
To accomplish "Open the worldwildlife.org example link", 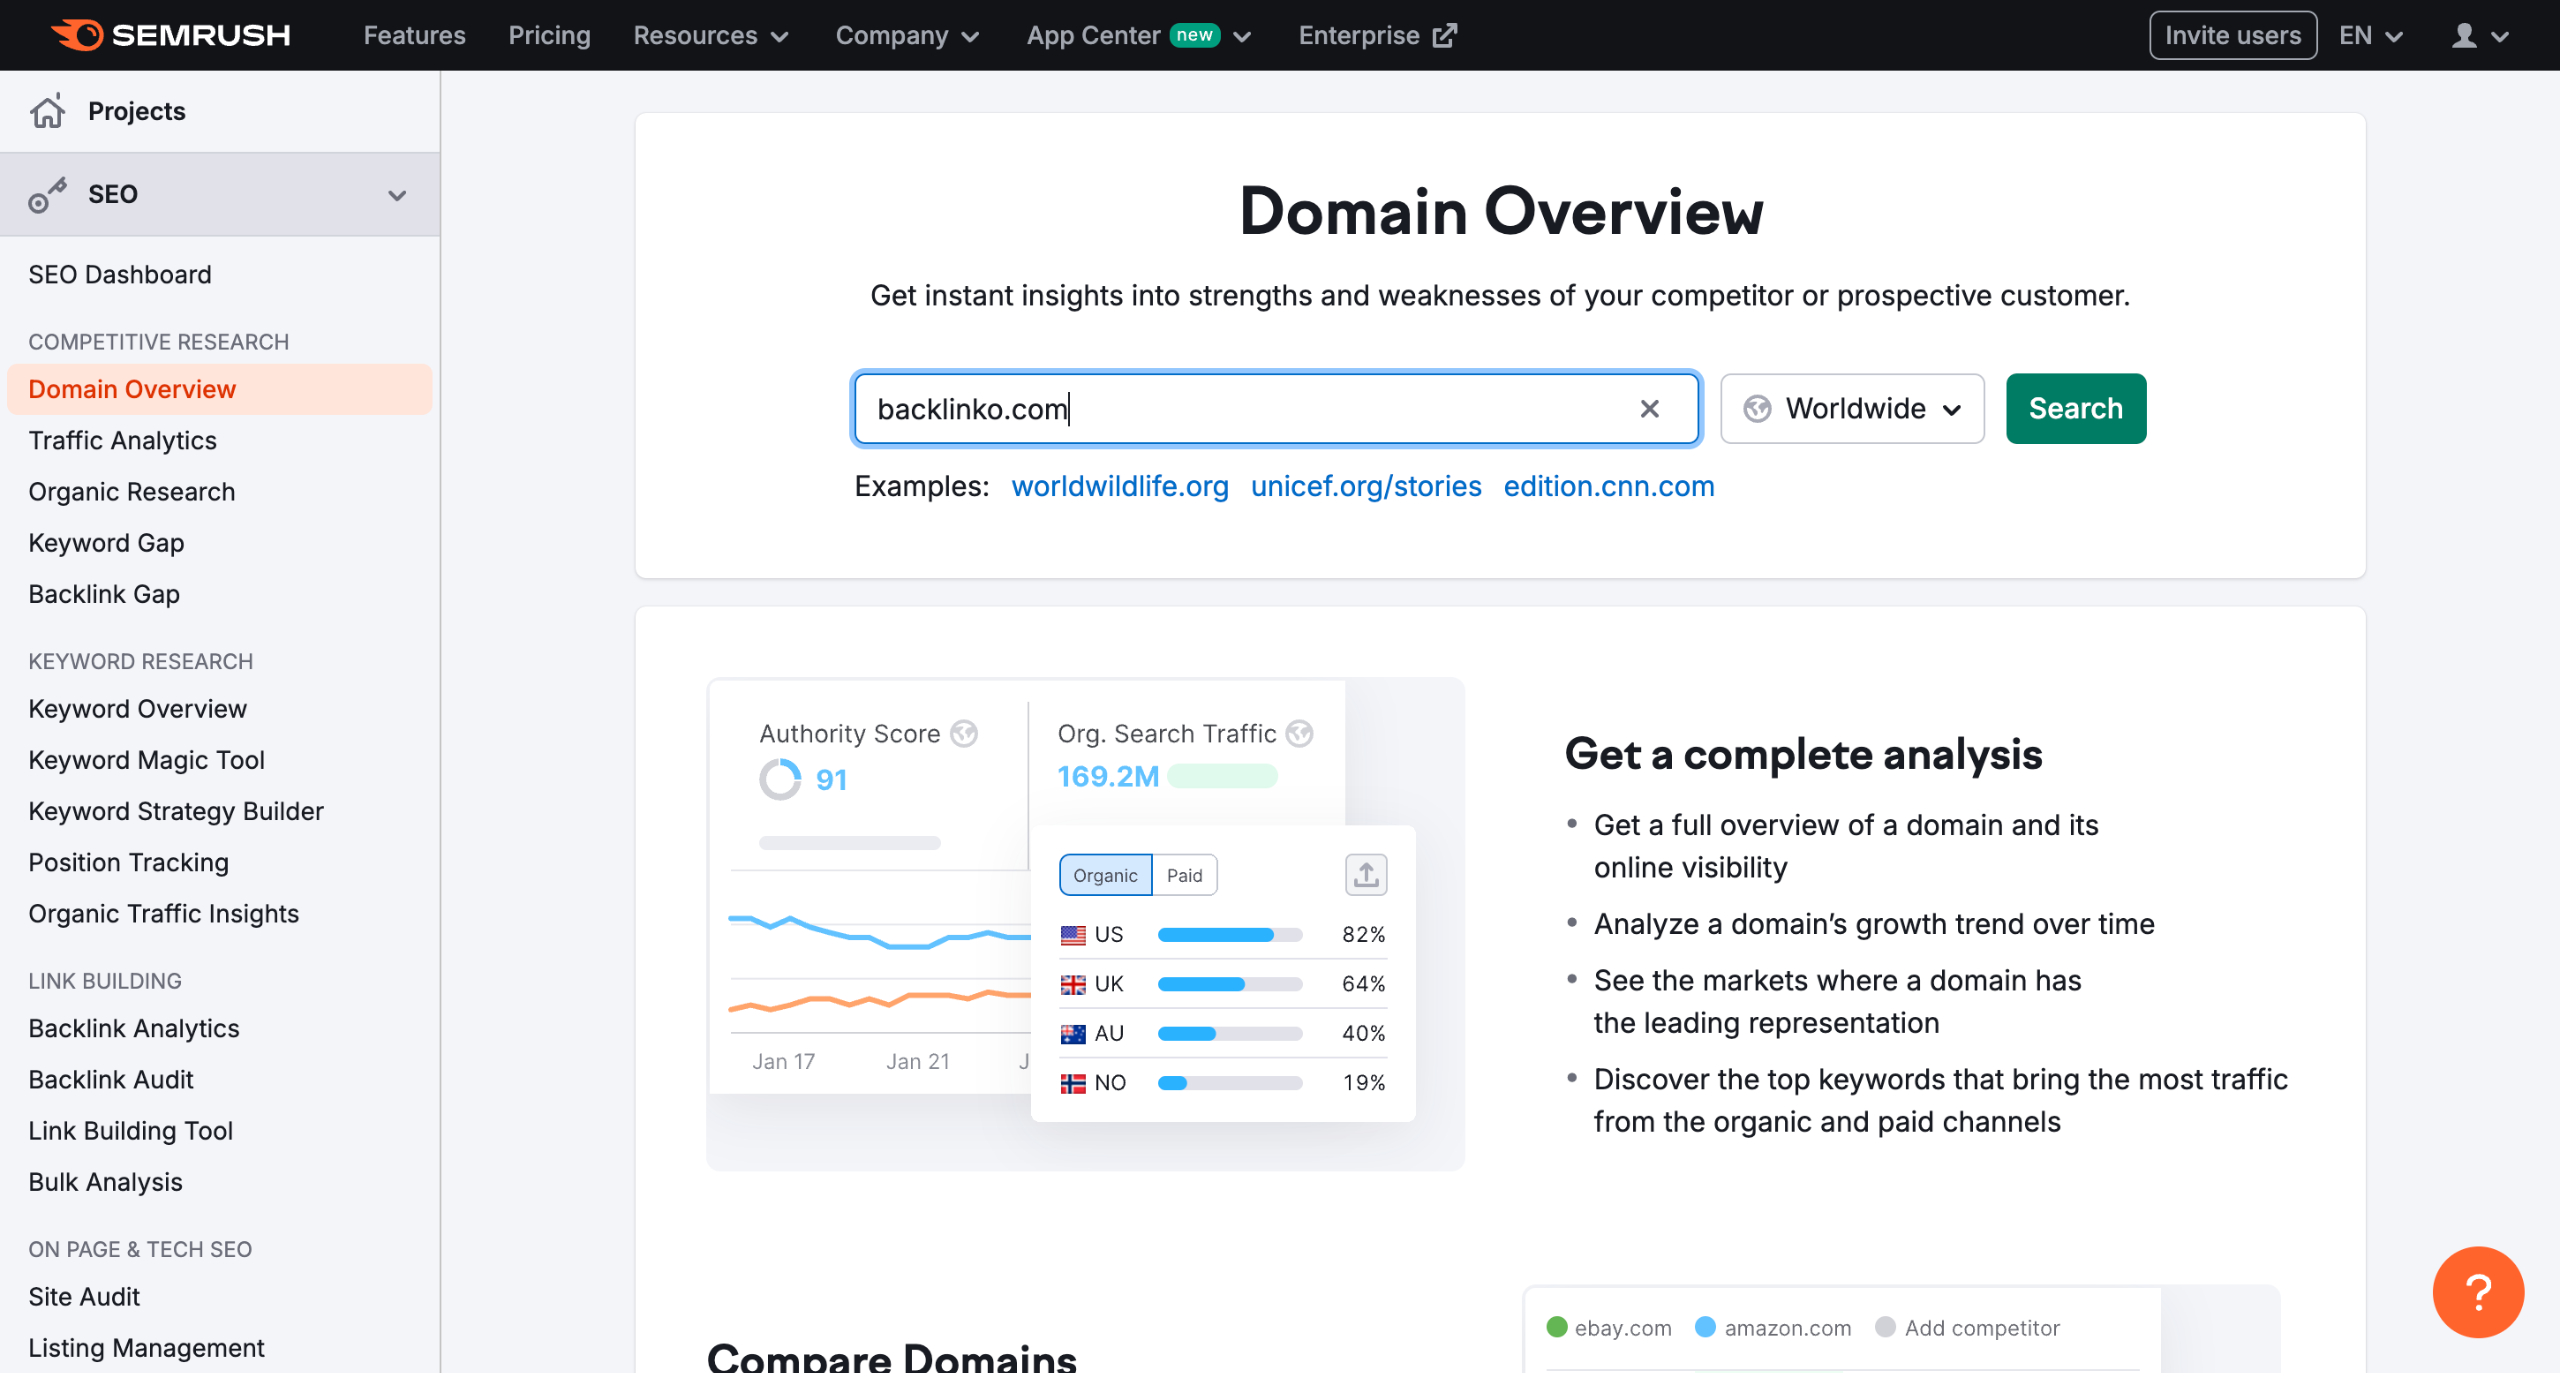I will click(x=1120, y=487).
